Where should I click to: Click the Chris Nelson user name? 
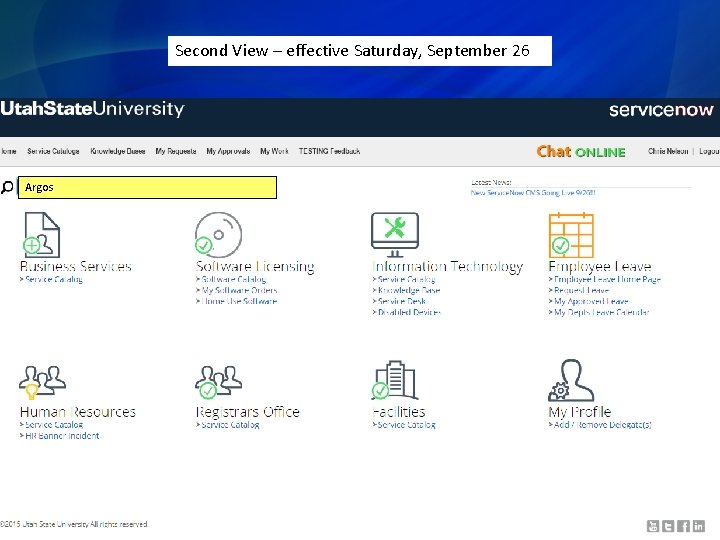[x=668, y=151]
